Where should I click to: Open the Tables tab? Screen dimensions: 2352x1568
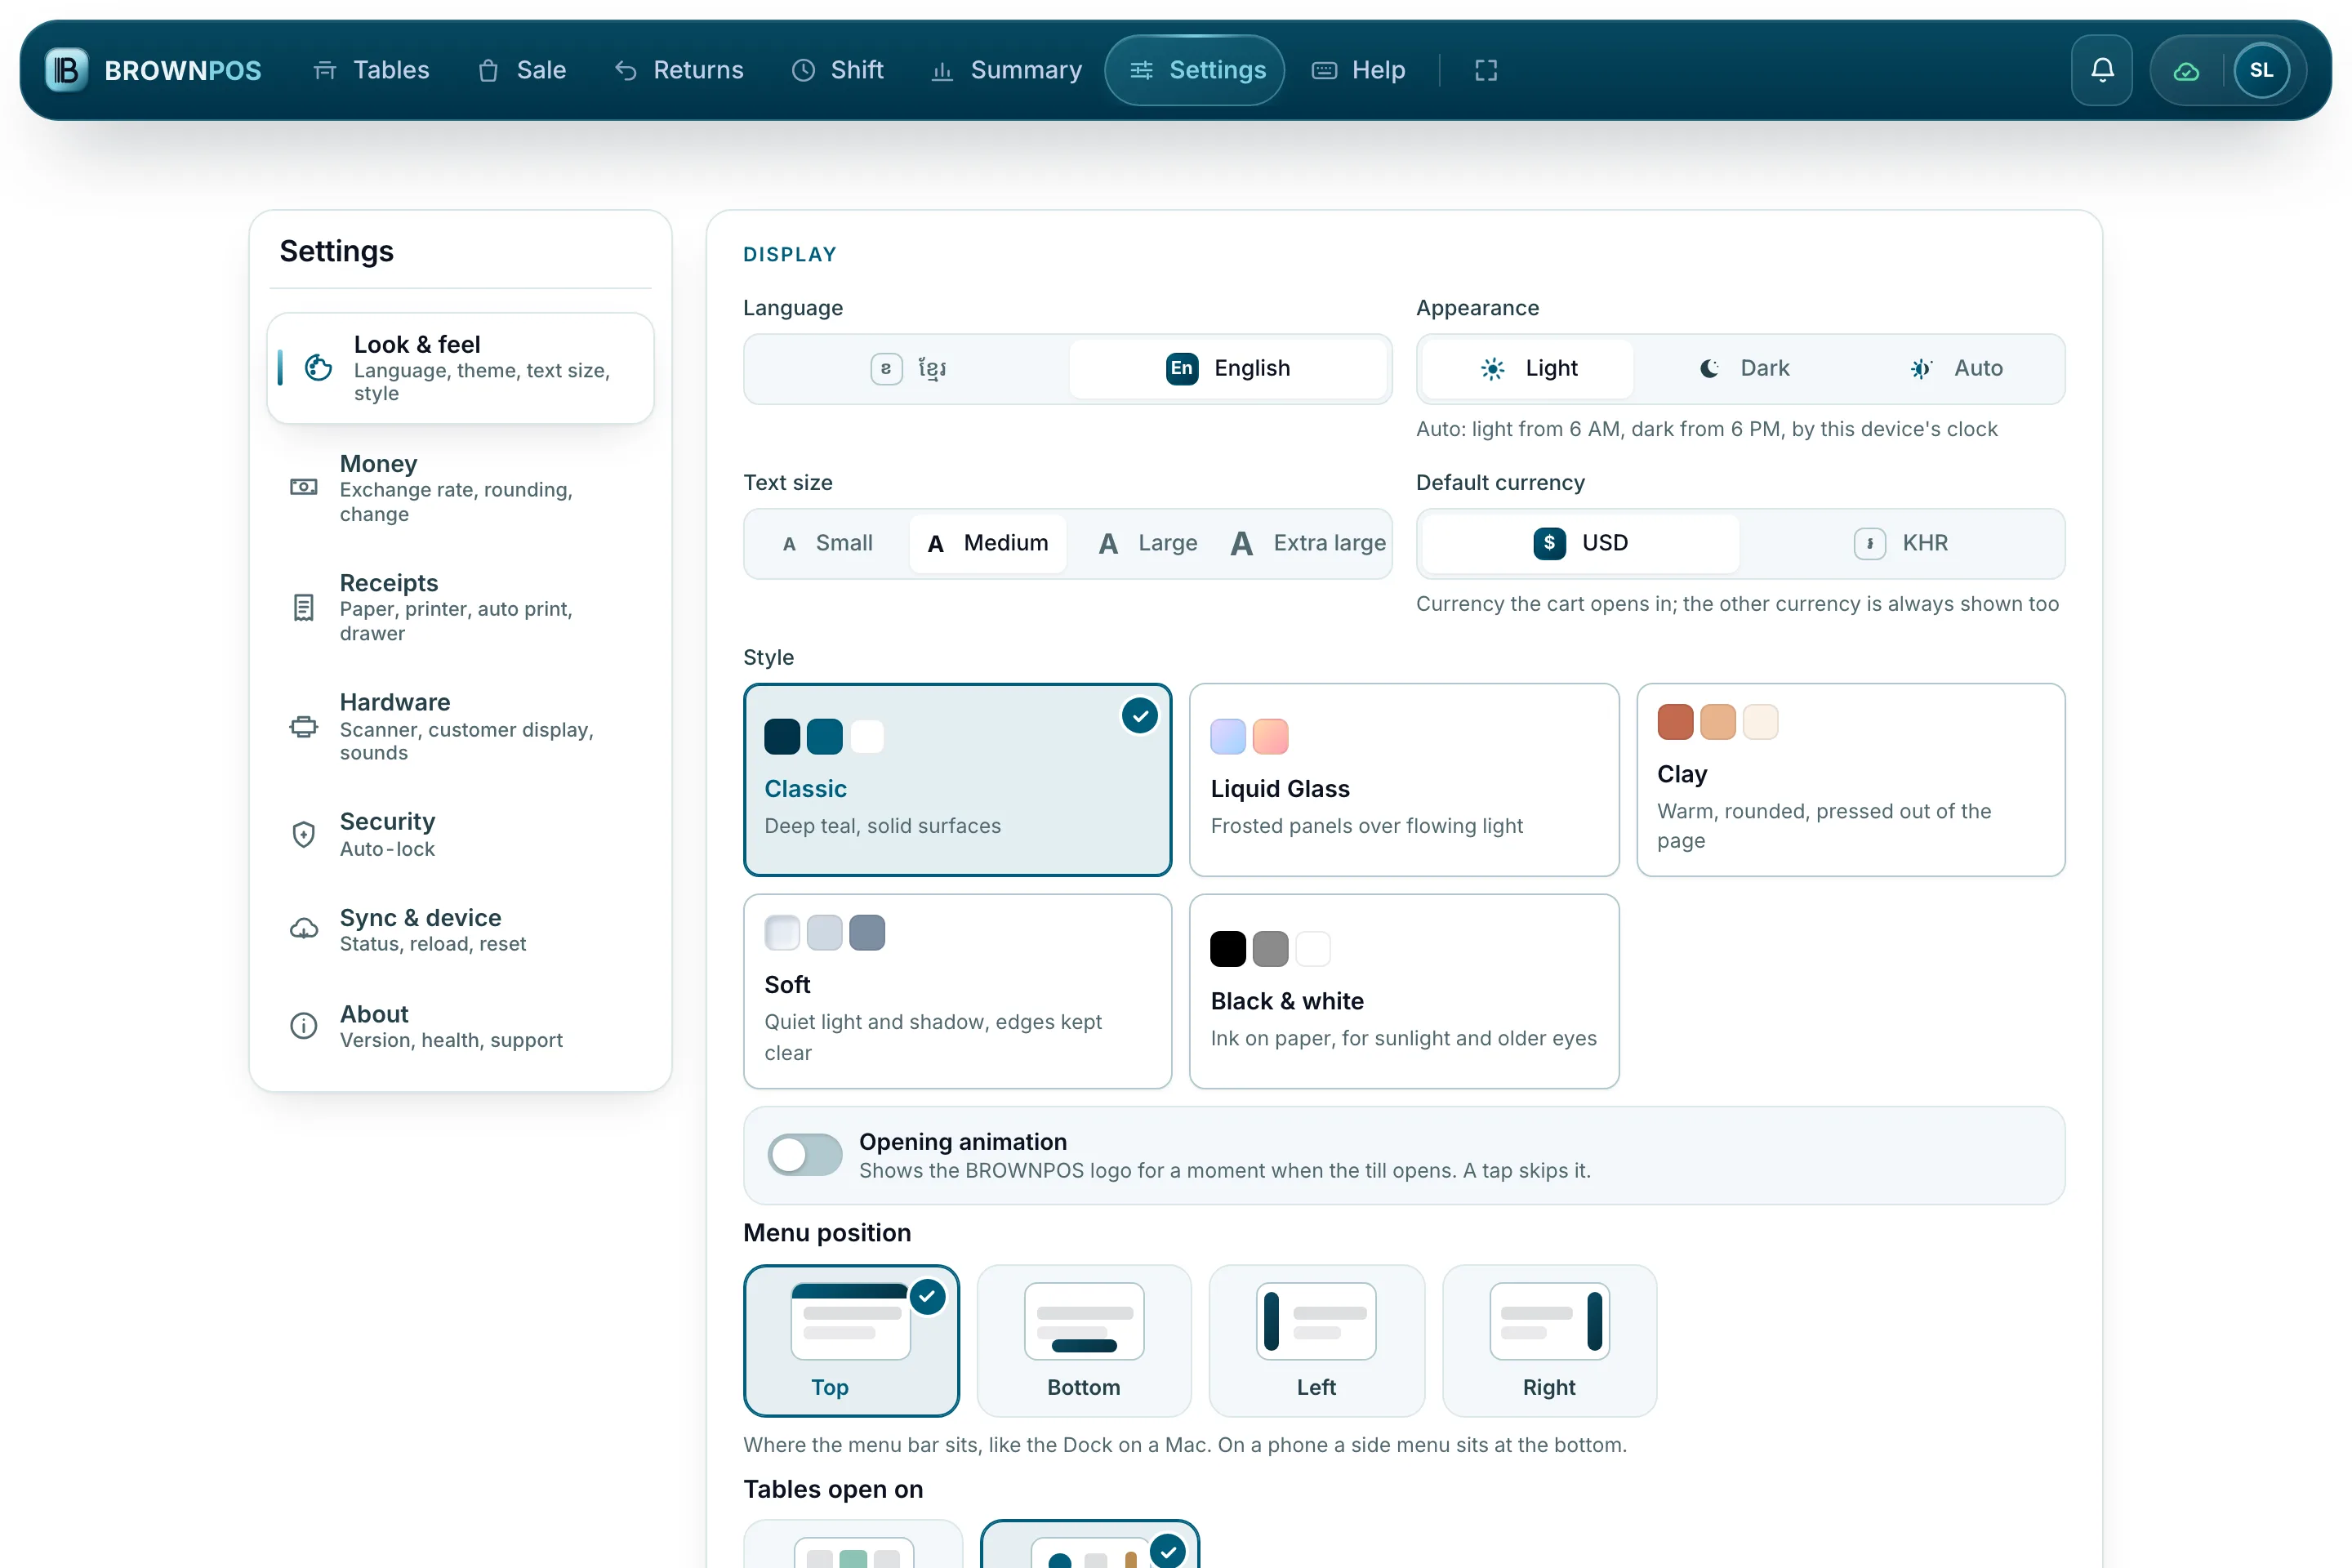[371, 70]
